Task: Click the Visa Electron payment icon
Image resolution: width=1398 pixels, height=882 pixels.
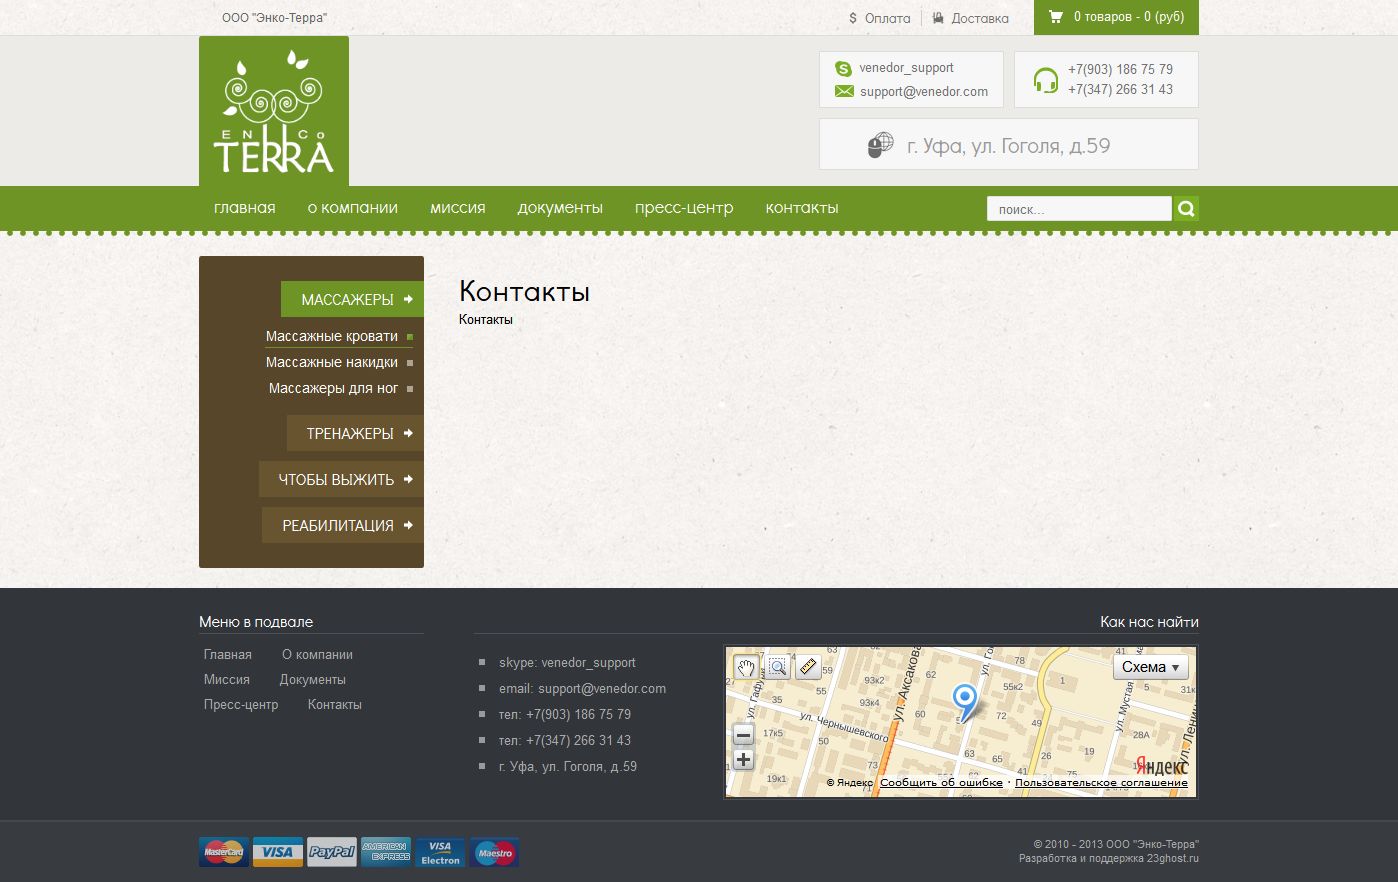Action: point(440,852)
